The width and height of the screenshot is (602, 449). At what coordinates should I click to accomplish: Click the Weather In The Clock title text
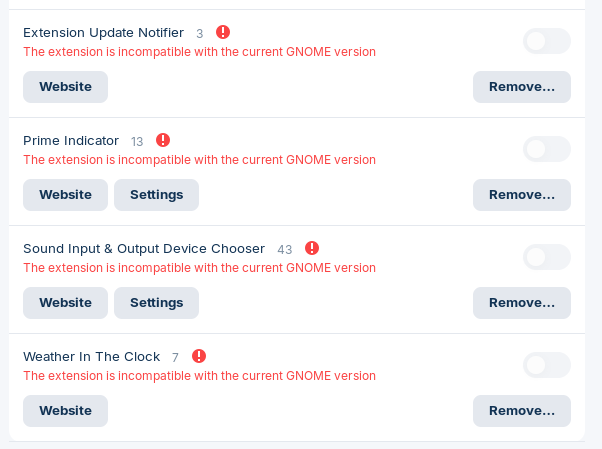pos(91,356)
